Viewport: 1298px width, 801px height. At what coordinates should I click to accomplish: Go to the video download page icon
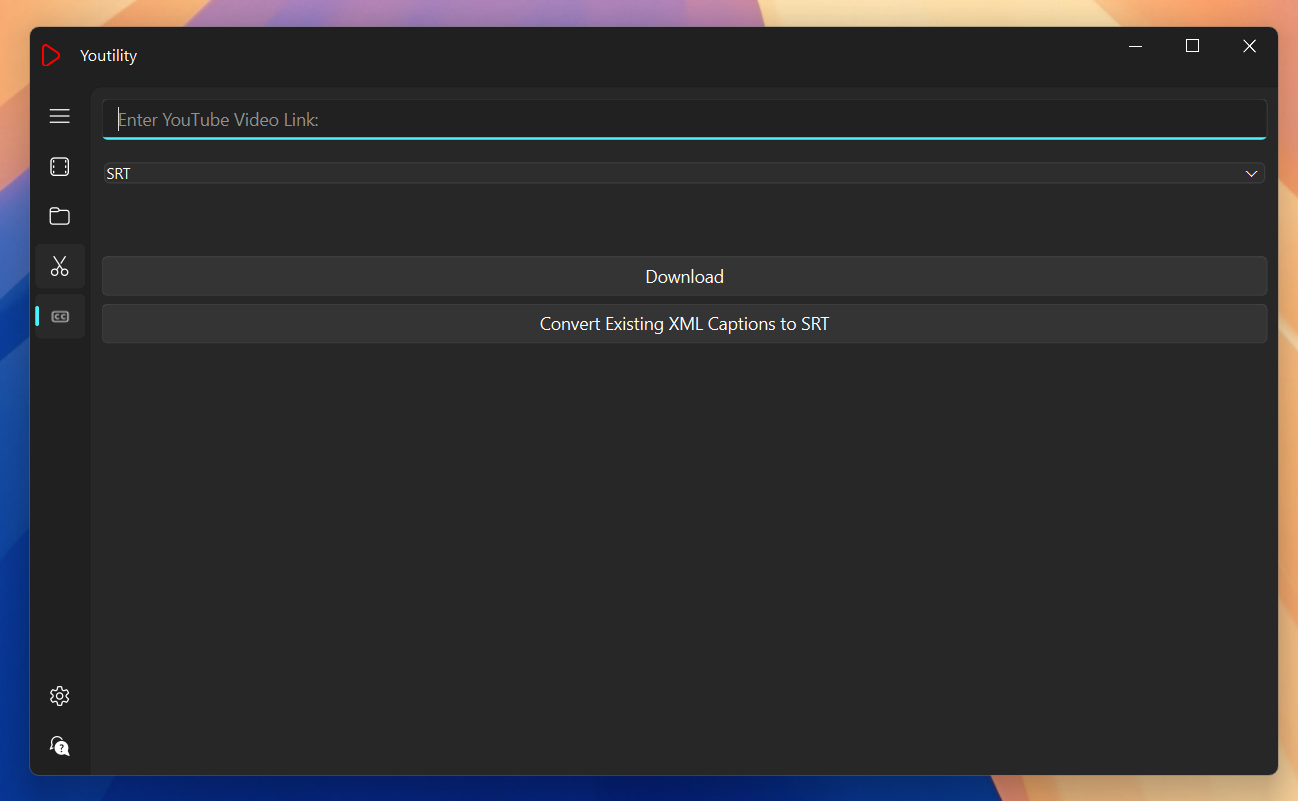pyautogui.click(x=60, y=167)
